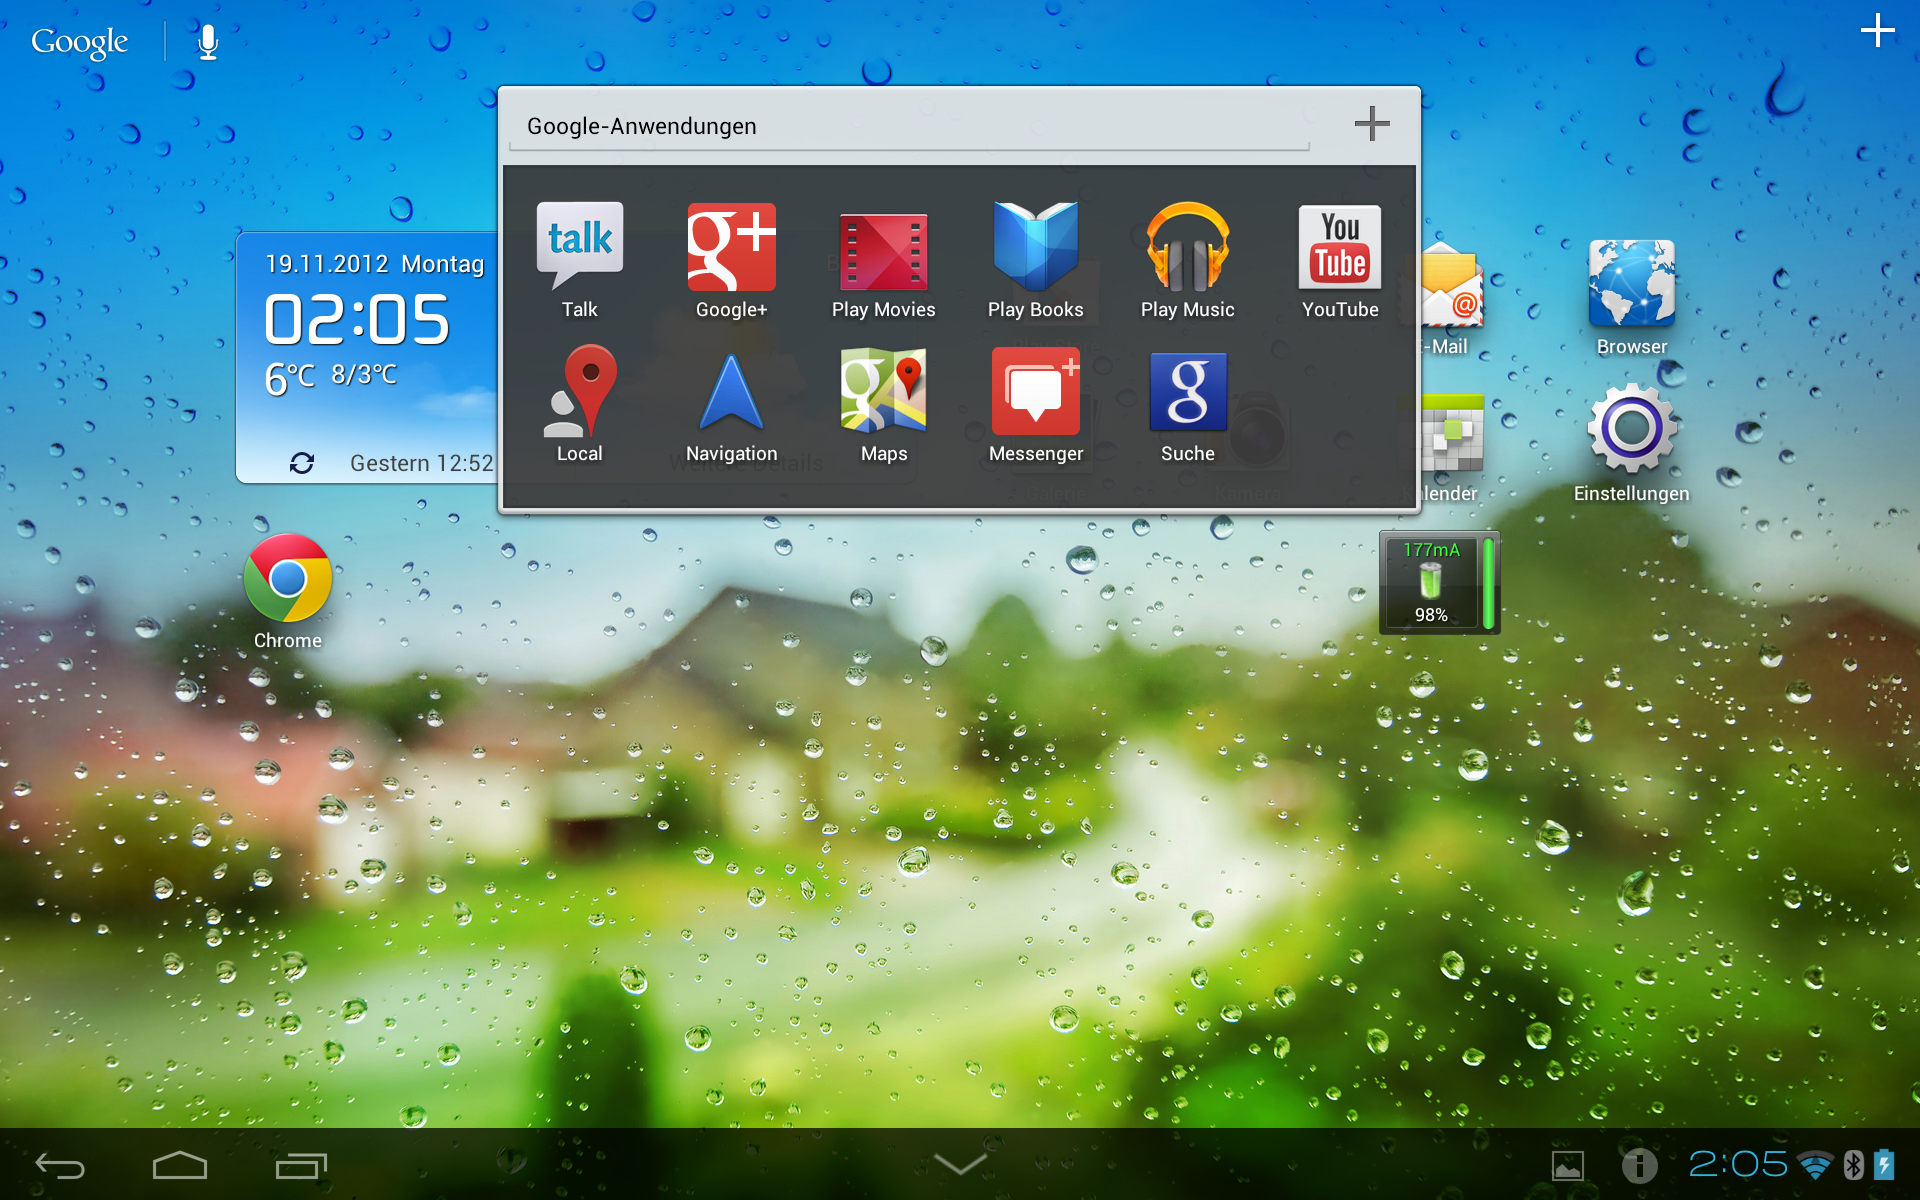Image resolution: width=1920 pixels, height=1200 pixels.
Task: Add an app with folder plus icon
Action: click(1372, 124)
